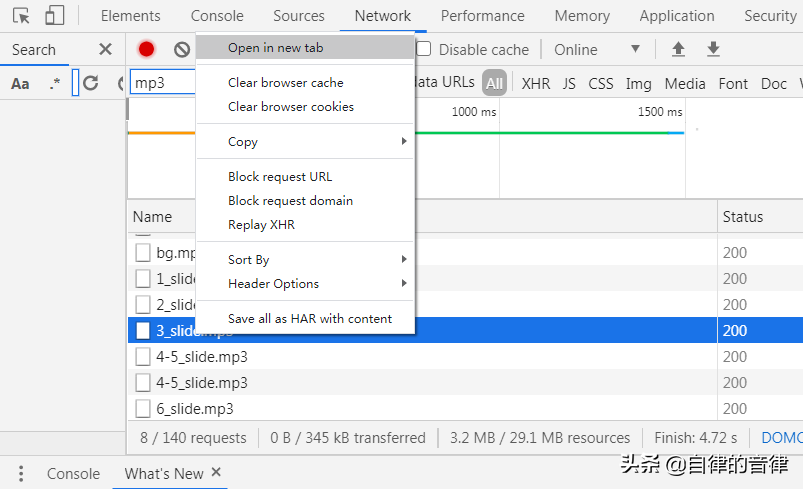Open the three-dot drawer menu icon
Screen dimensions: 803x489
[21, 474]
